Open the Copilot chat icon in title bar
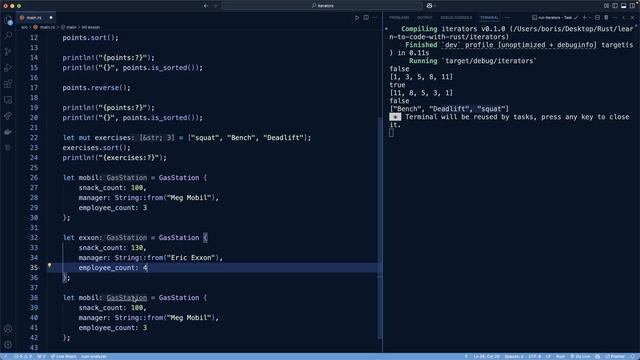The height and width of the screenshot is (360, 640). pos(429,6)
